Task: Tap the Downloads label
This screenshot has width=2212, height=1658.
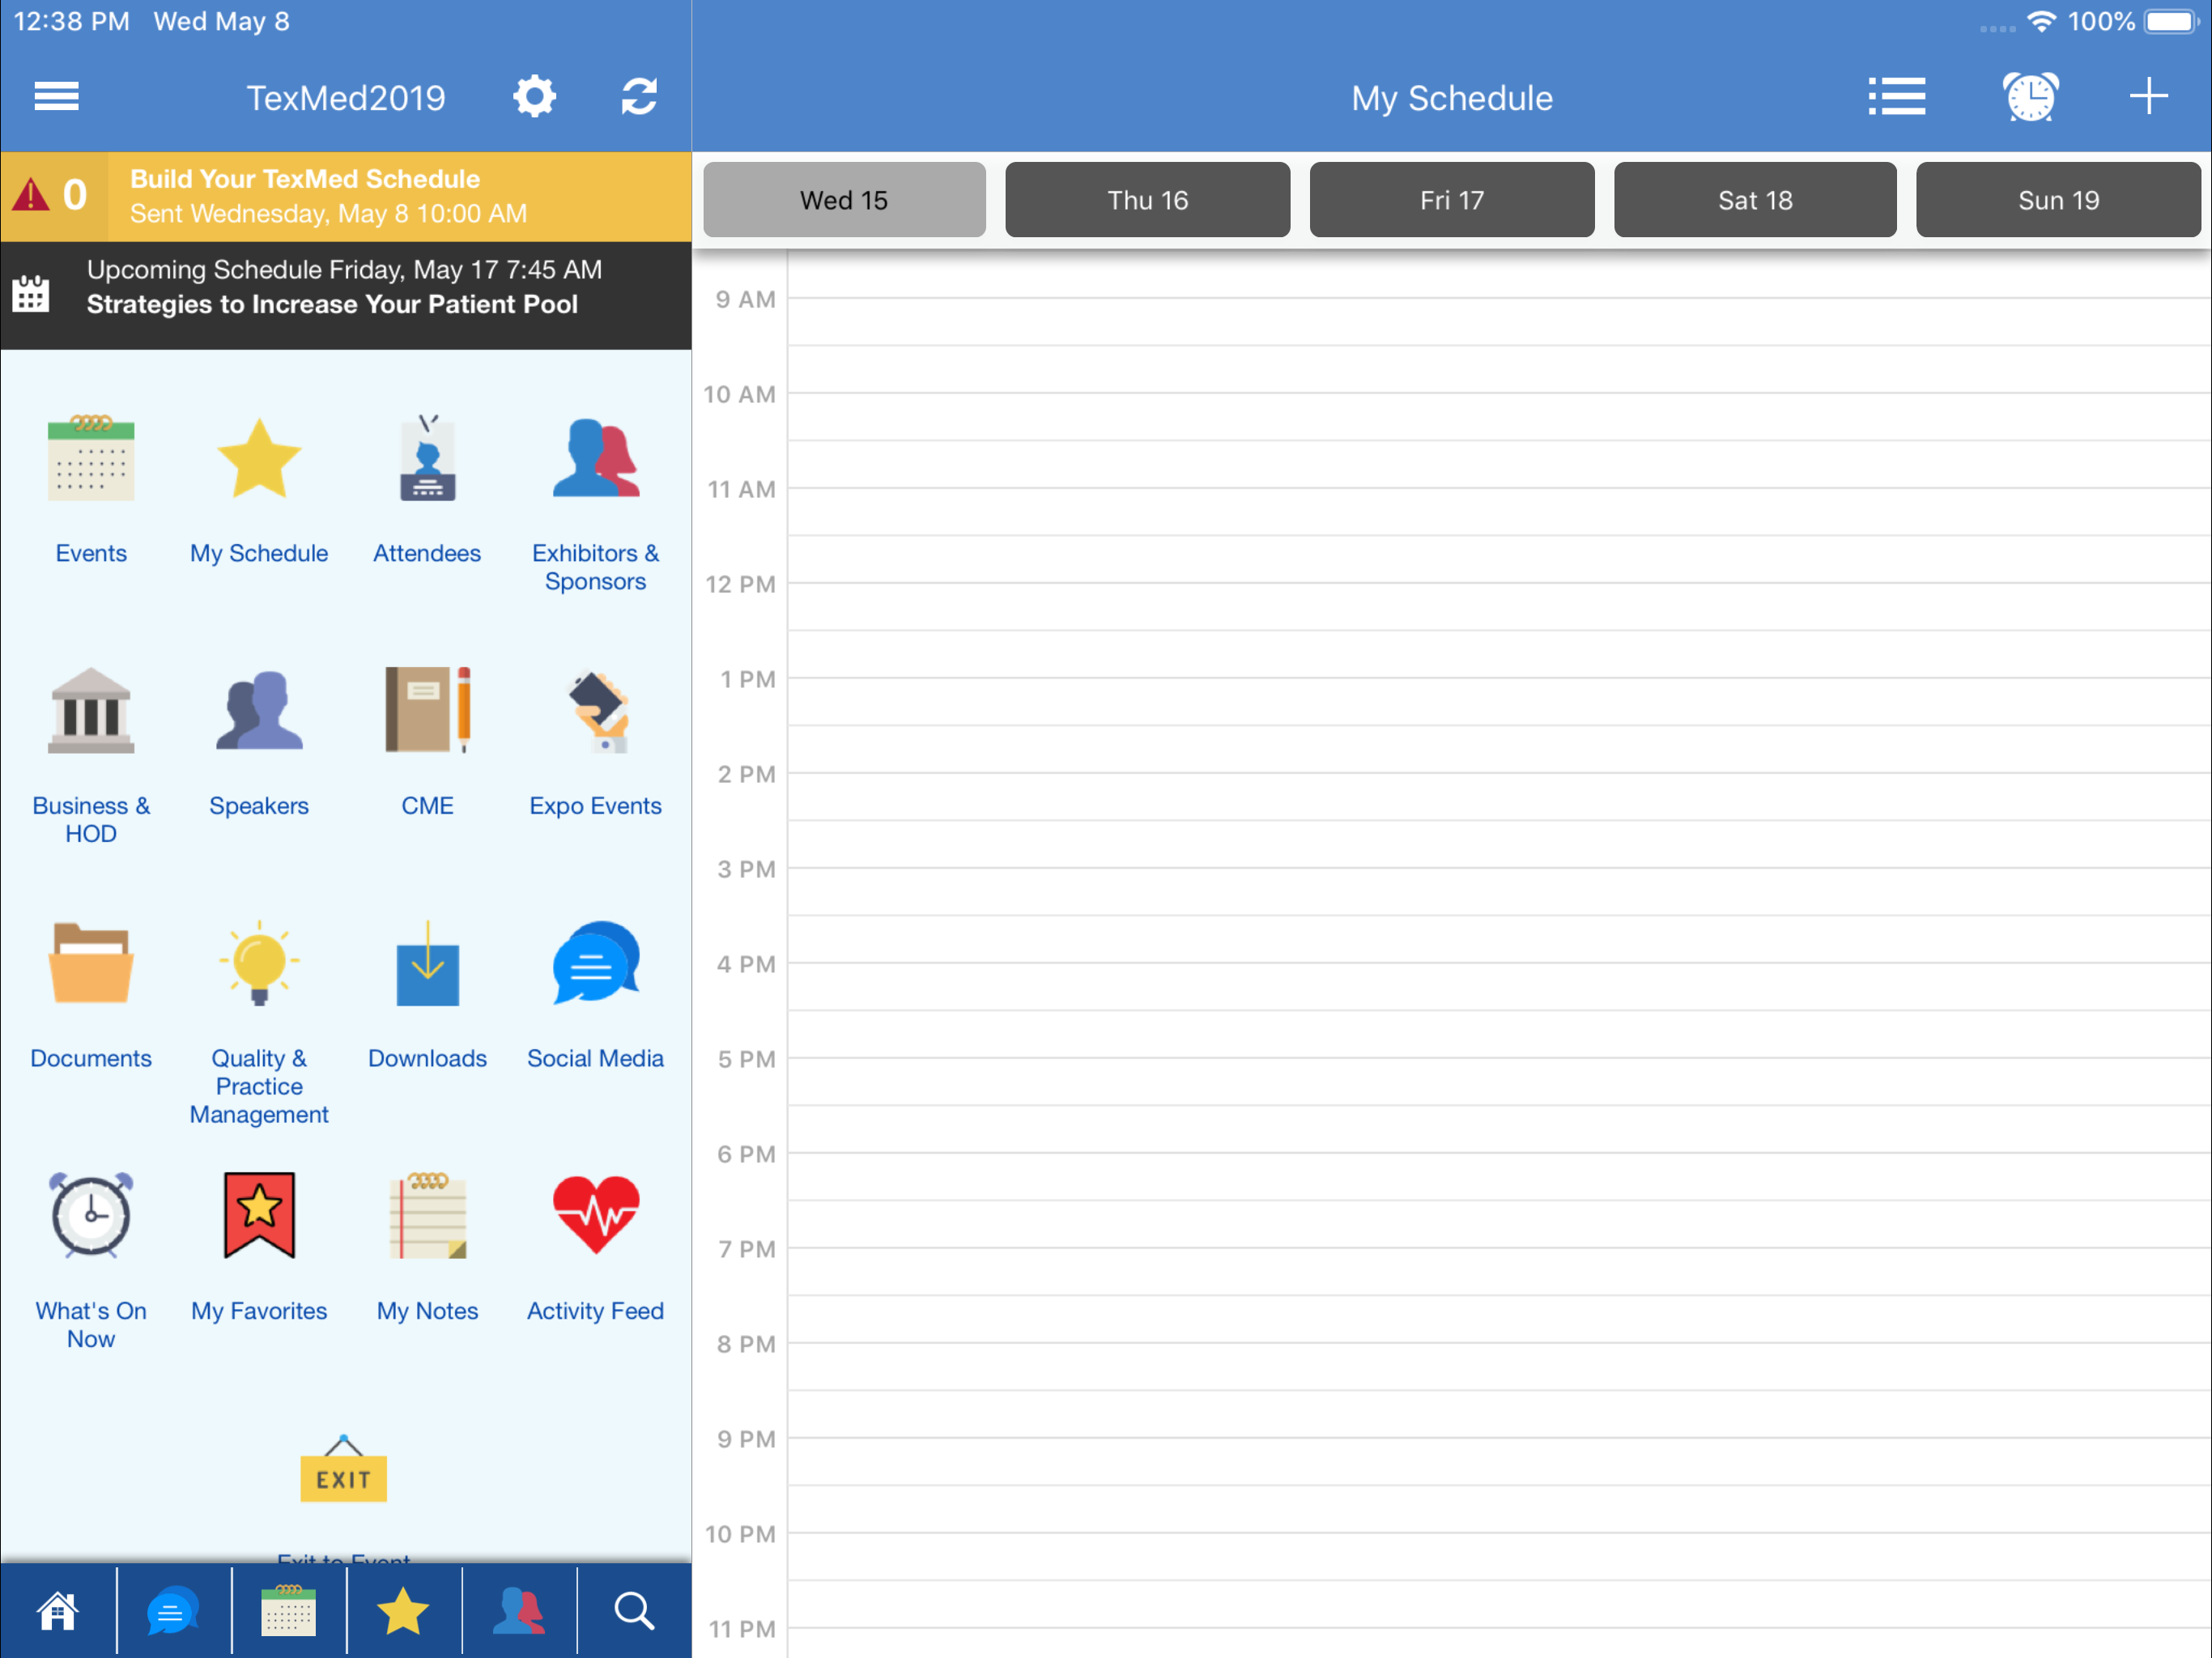Action: click(427, 1058)
